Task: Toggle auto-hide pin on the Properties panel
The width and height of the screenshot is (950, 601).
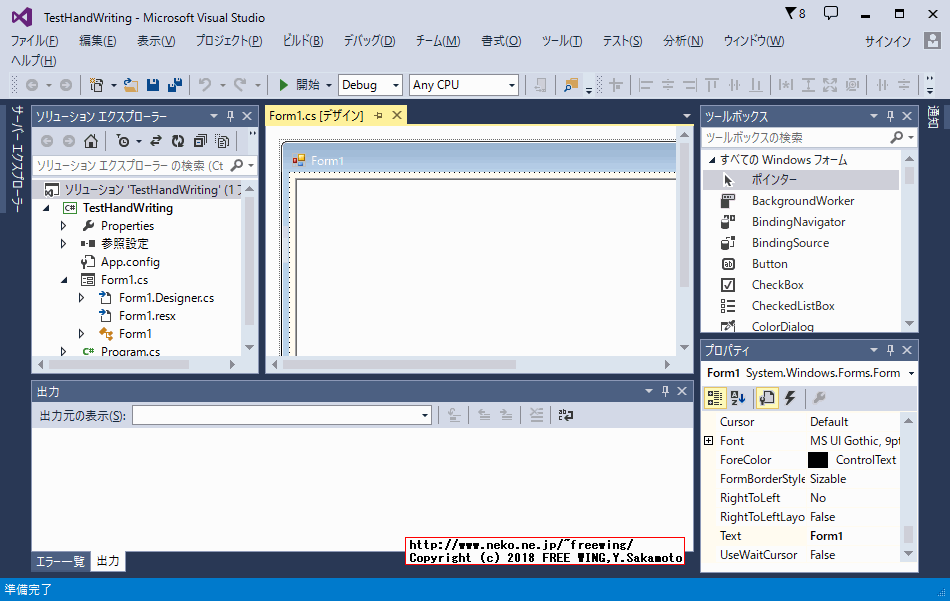Action: click(889, 349)
